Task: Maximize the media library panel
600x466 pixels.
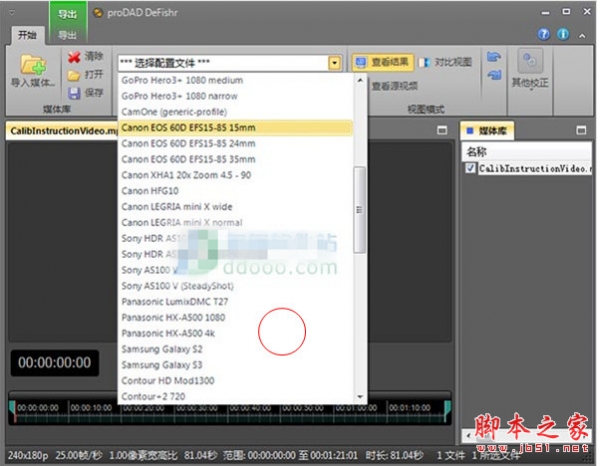Action: [581, 130]
